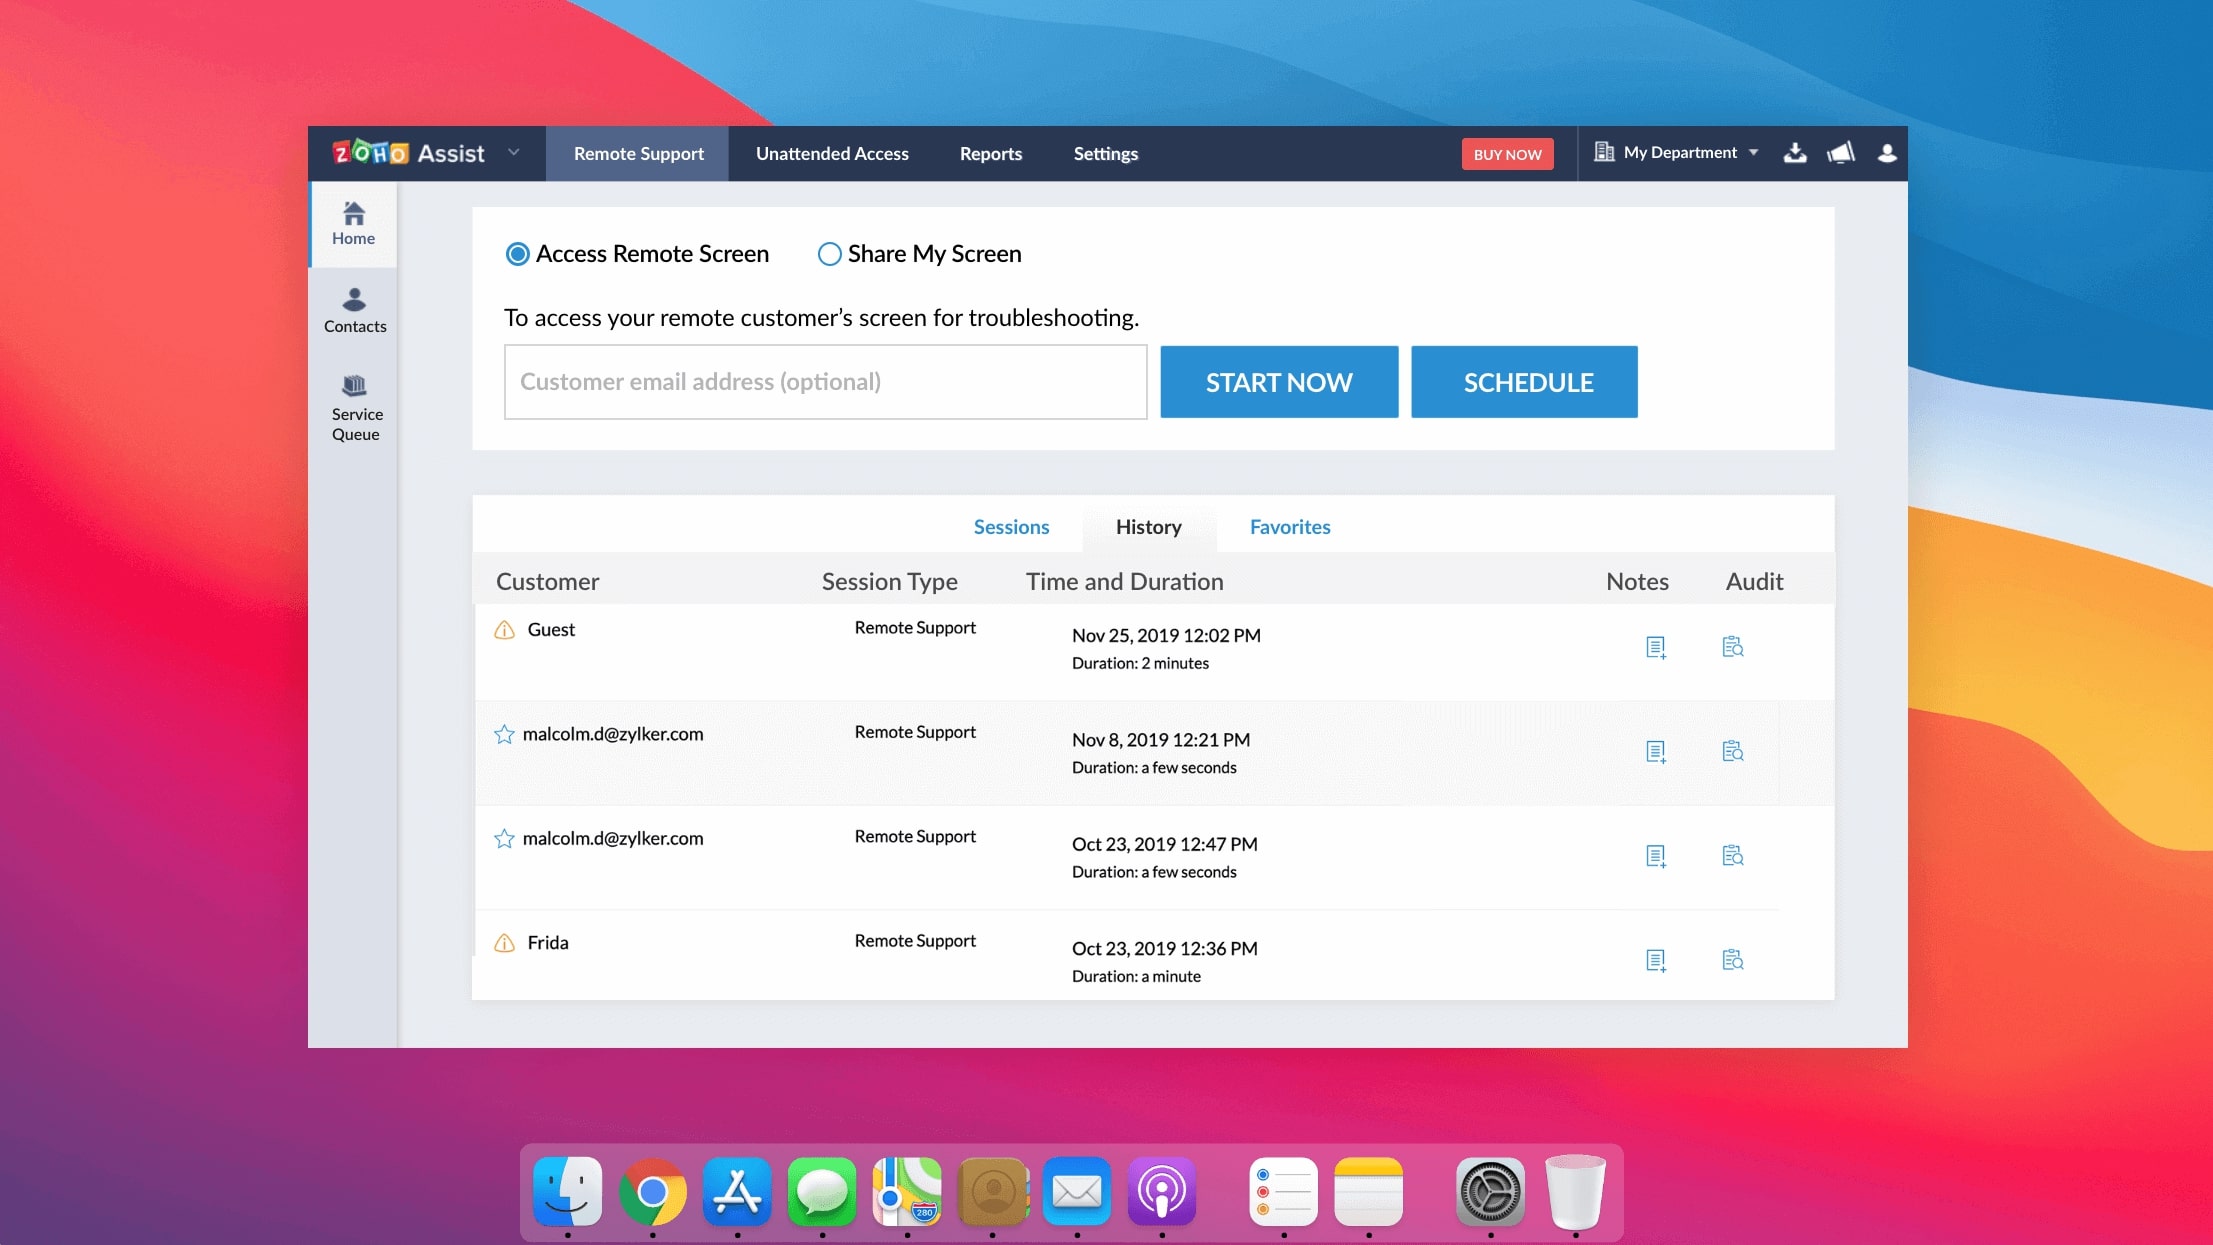Click the Audit icon for Frida session
This screenshot has height=1245, width=2213.
coord(1733,959)
